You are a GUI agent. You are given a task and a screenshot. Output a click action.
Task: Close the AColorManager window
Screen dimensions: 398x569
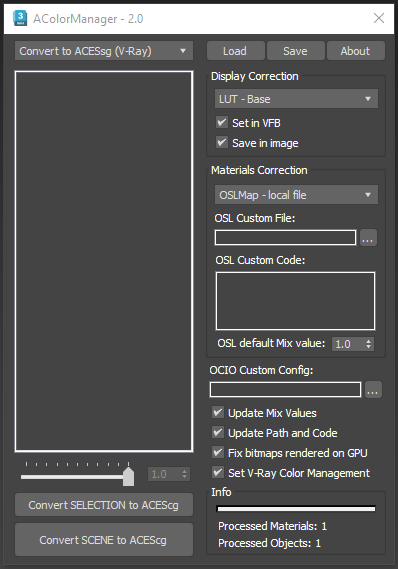[x=379, y=18]
